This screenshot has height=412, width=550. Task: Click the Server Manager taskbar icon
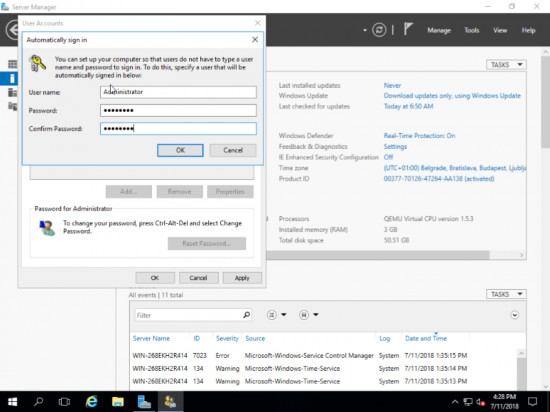coord(144,401)
